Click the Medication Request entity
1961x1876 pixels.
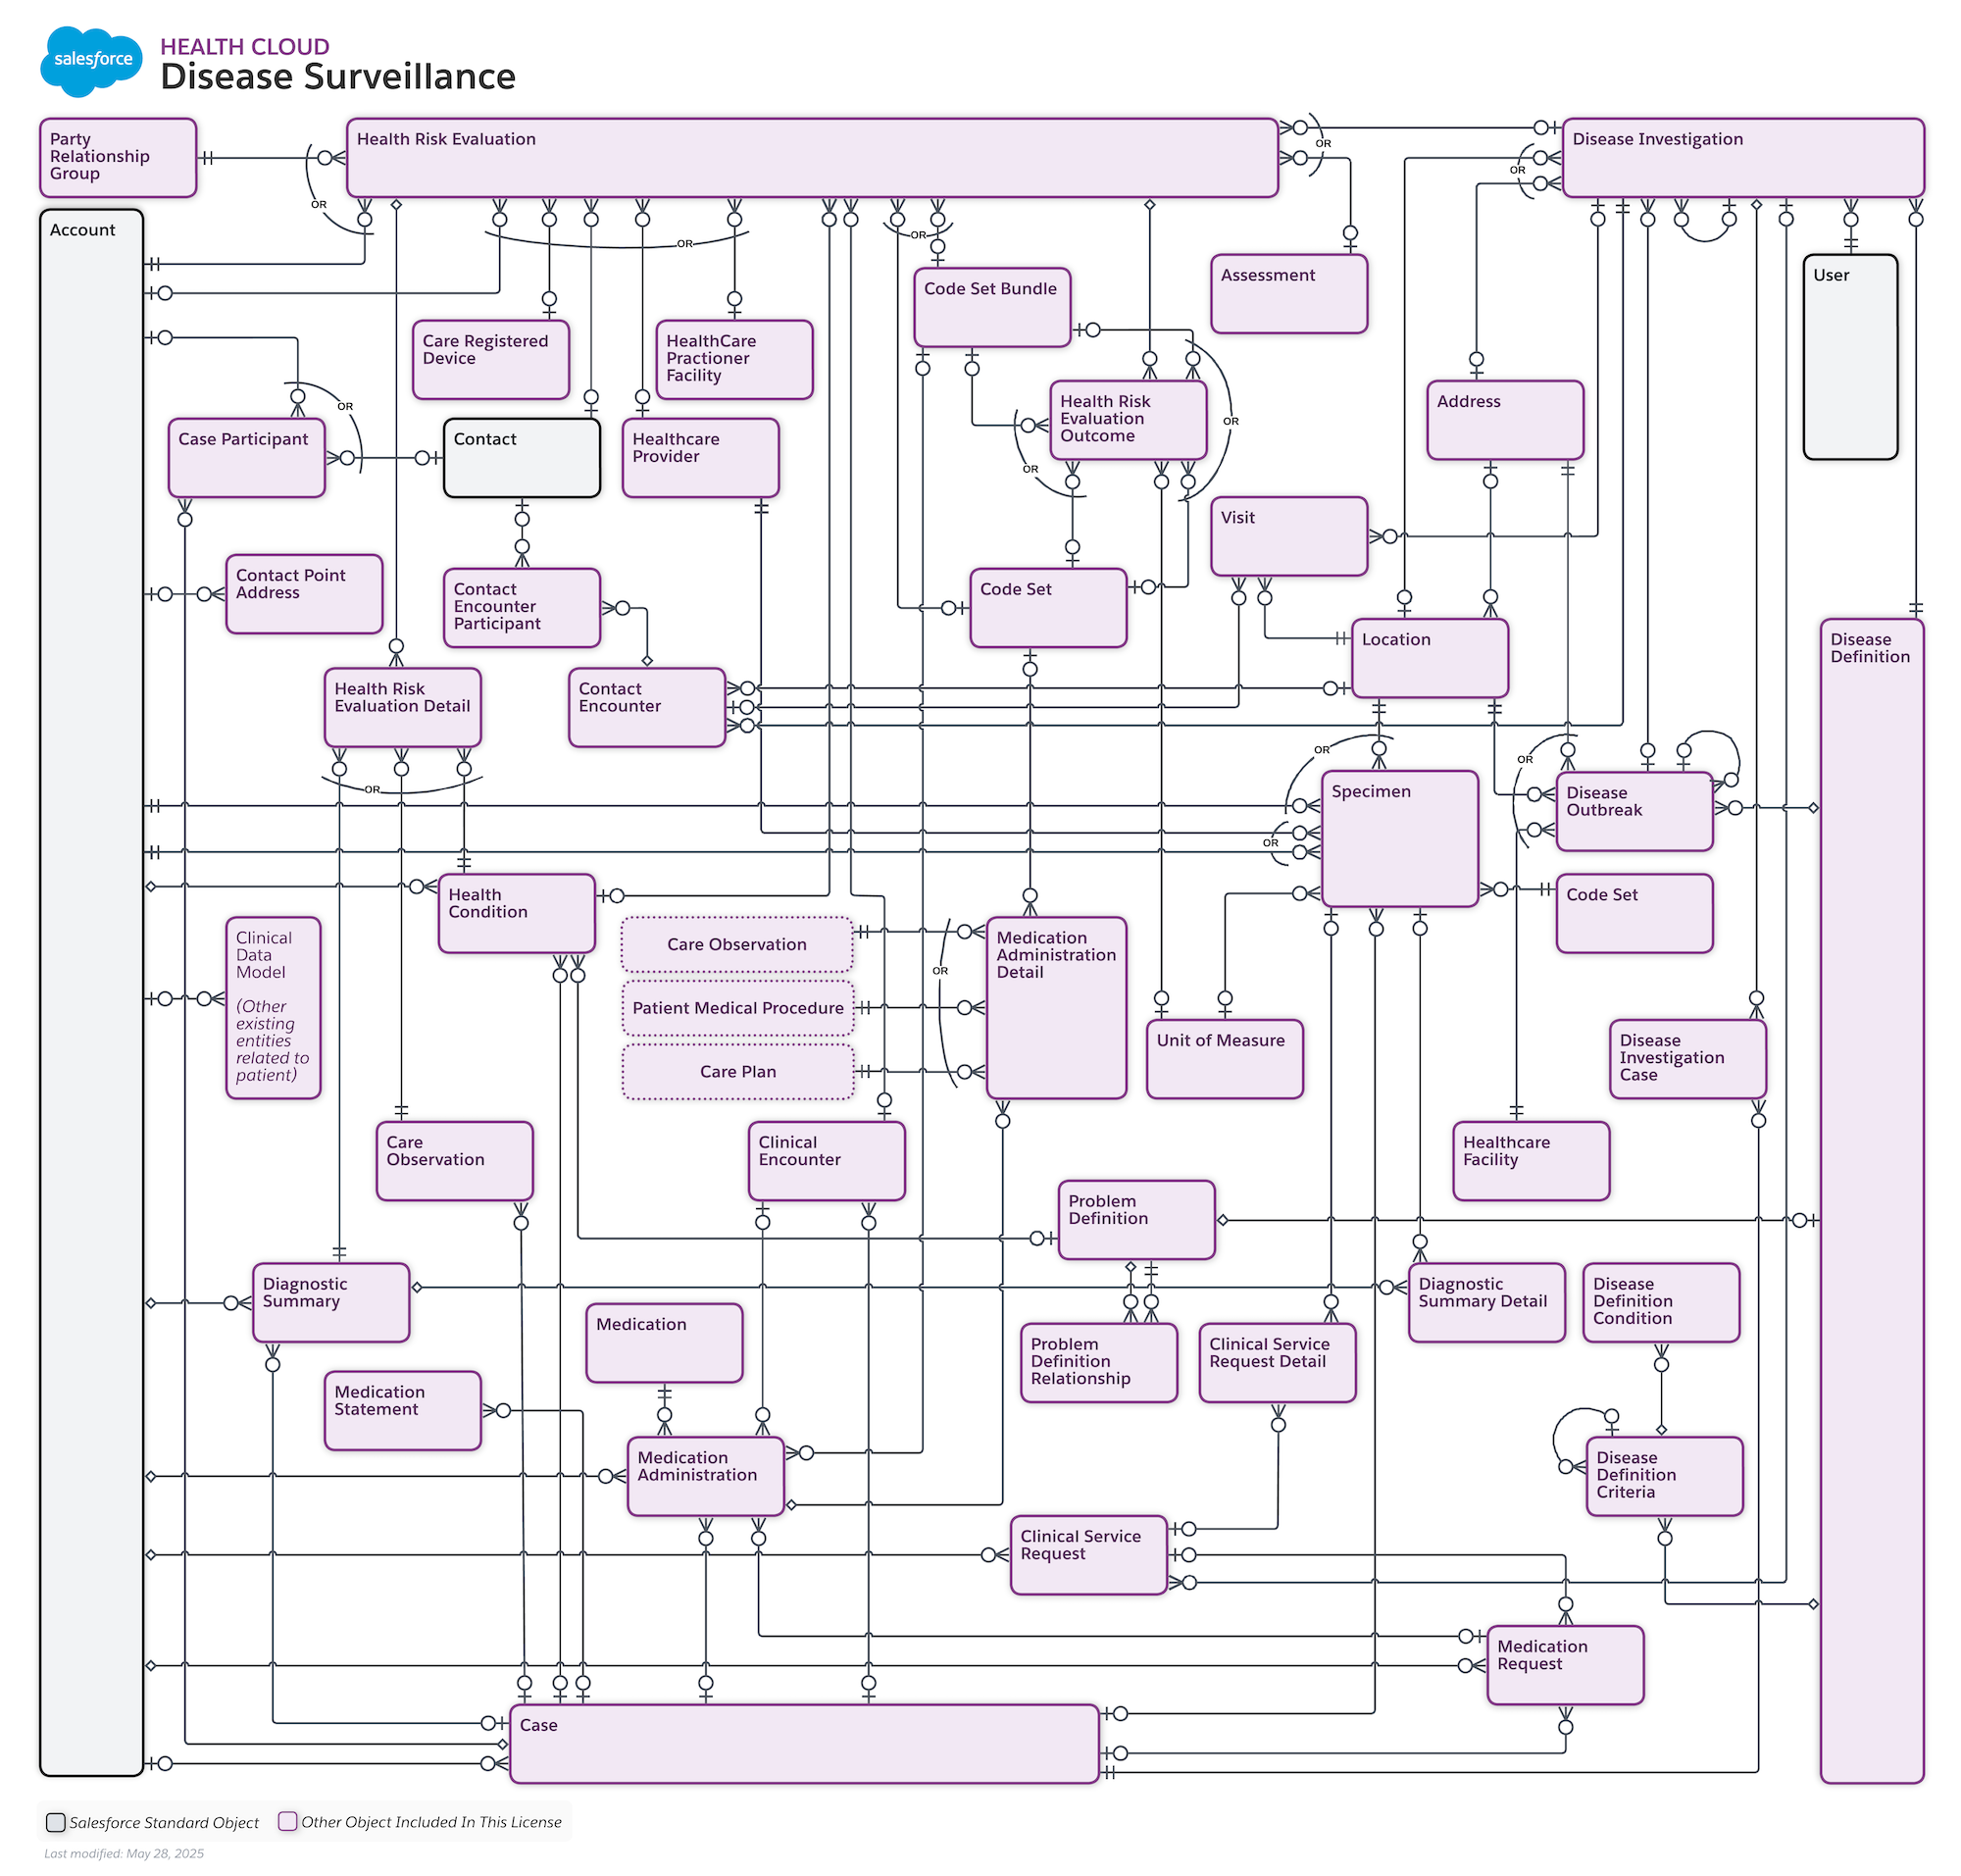[1565, 1666]
